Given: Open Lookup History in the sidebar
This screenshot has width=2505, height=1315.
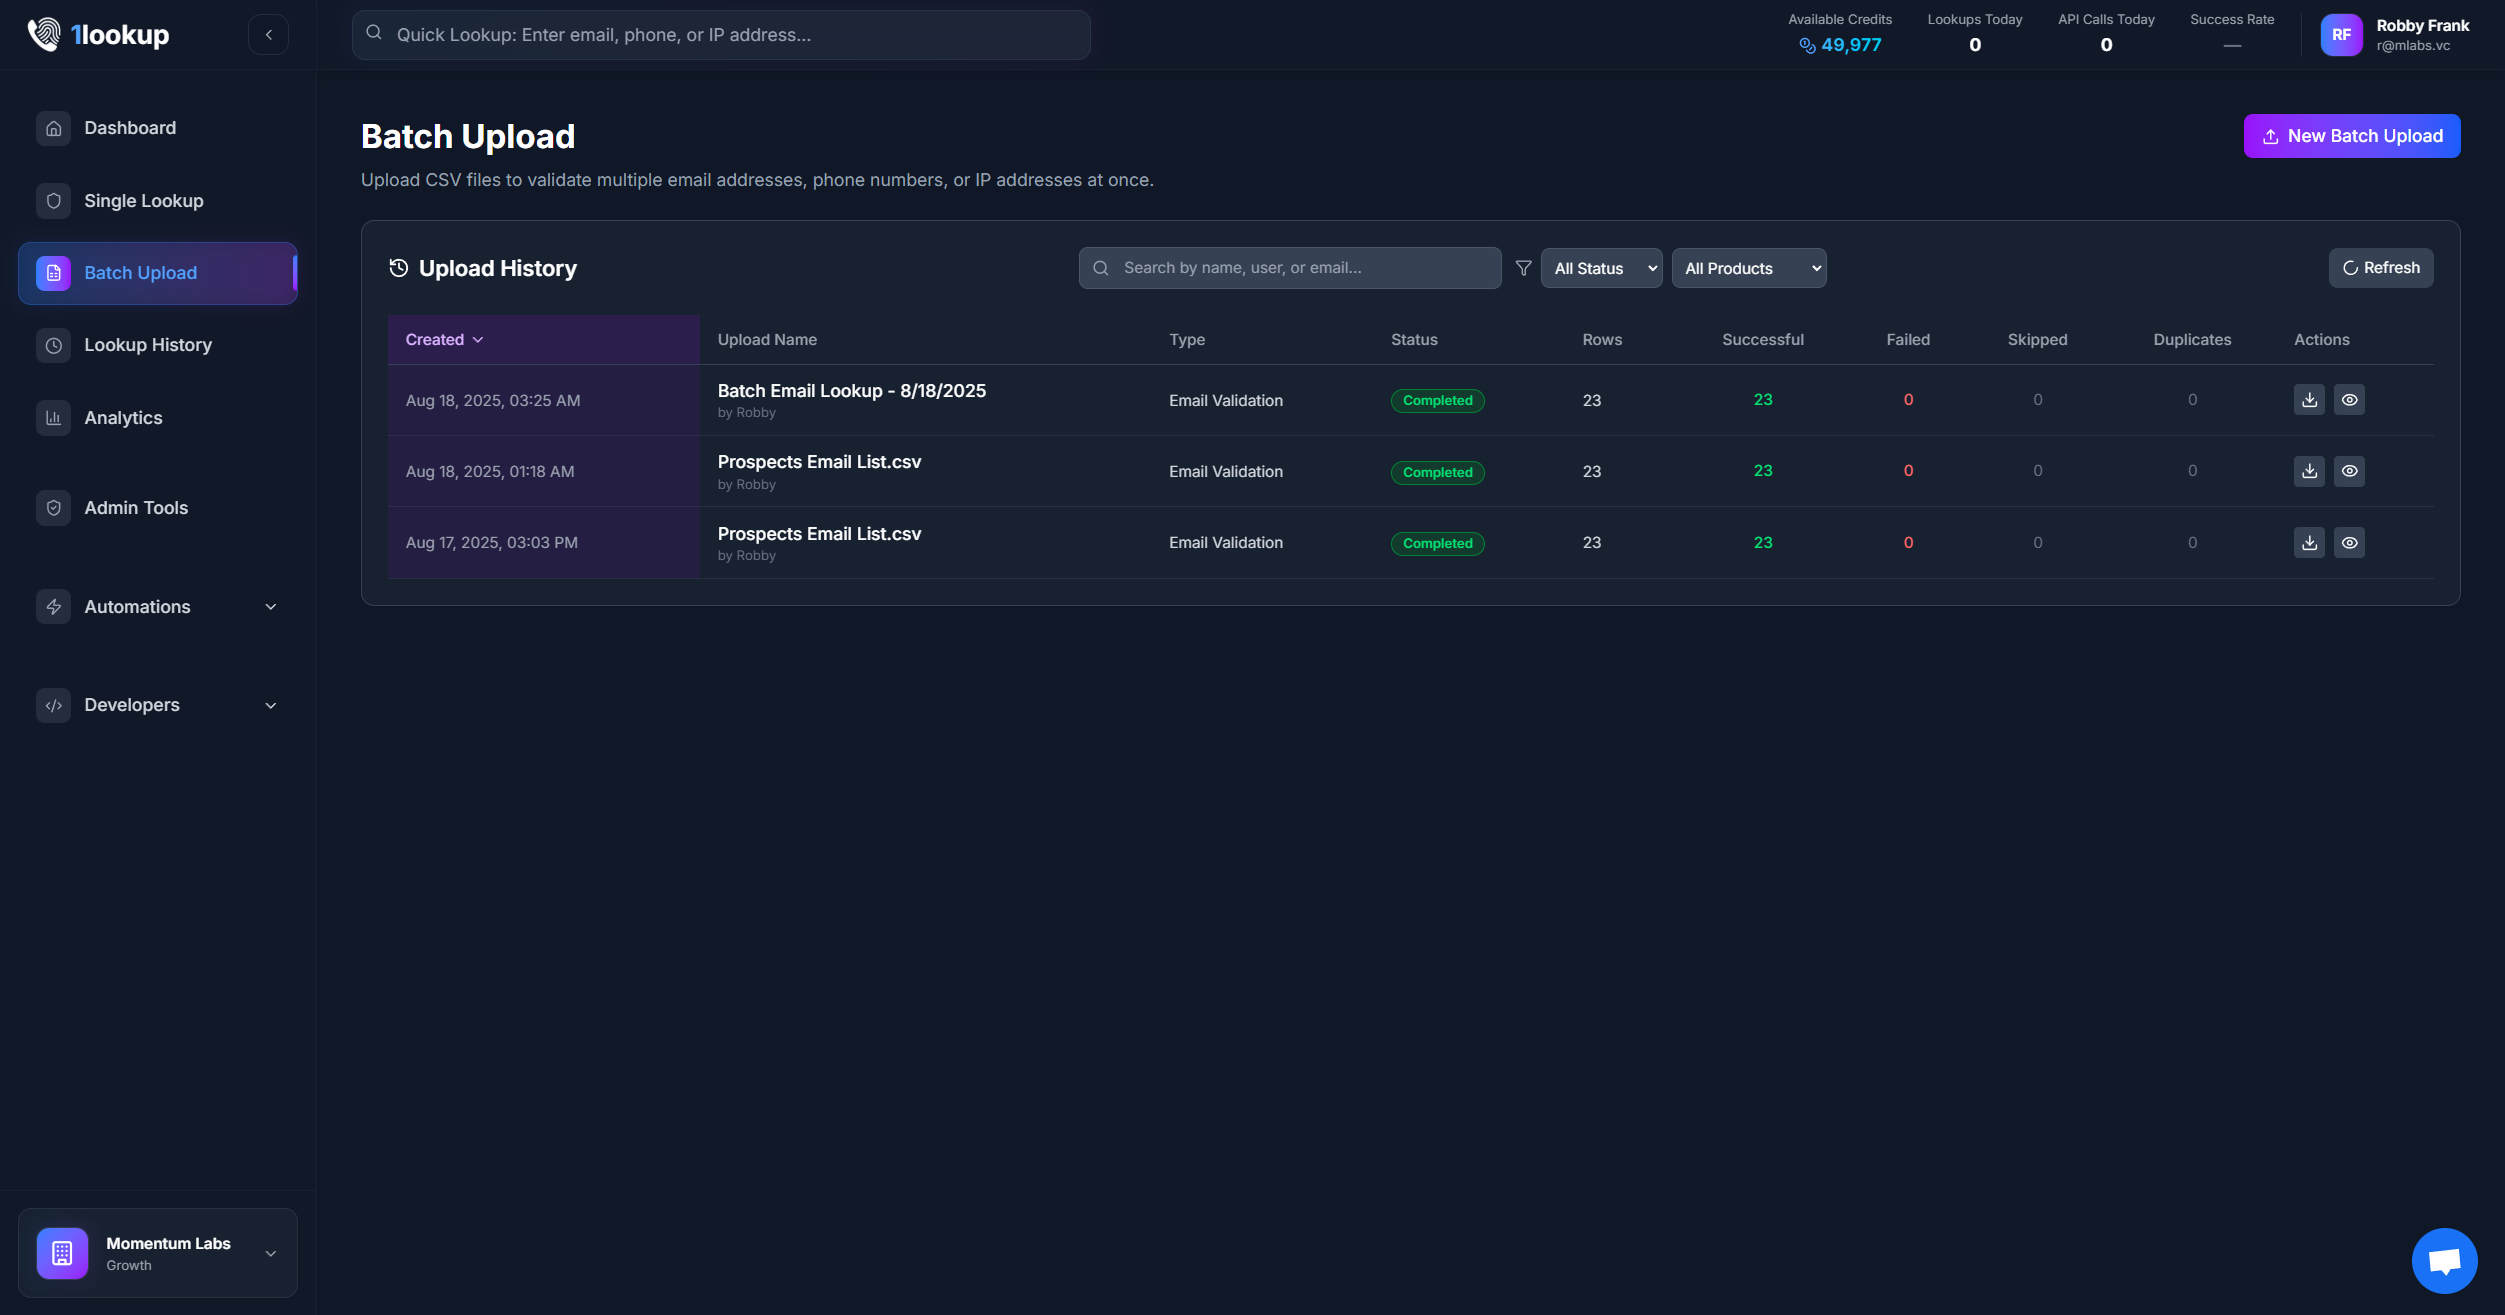Looking at the screenshot, I should (148, 345).
